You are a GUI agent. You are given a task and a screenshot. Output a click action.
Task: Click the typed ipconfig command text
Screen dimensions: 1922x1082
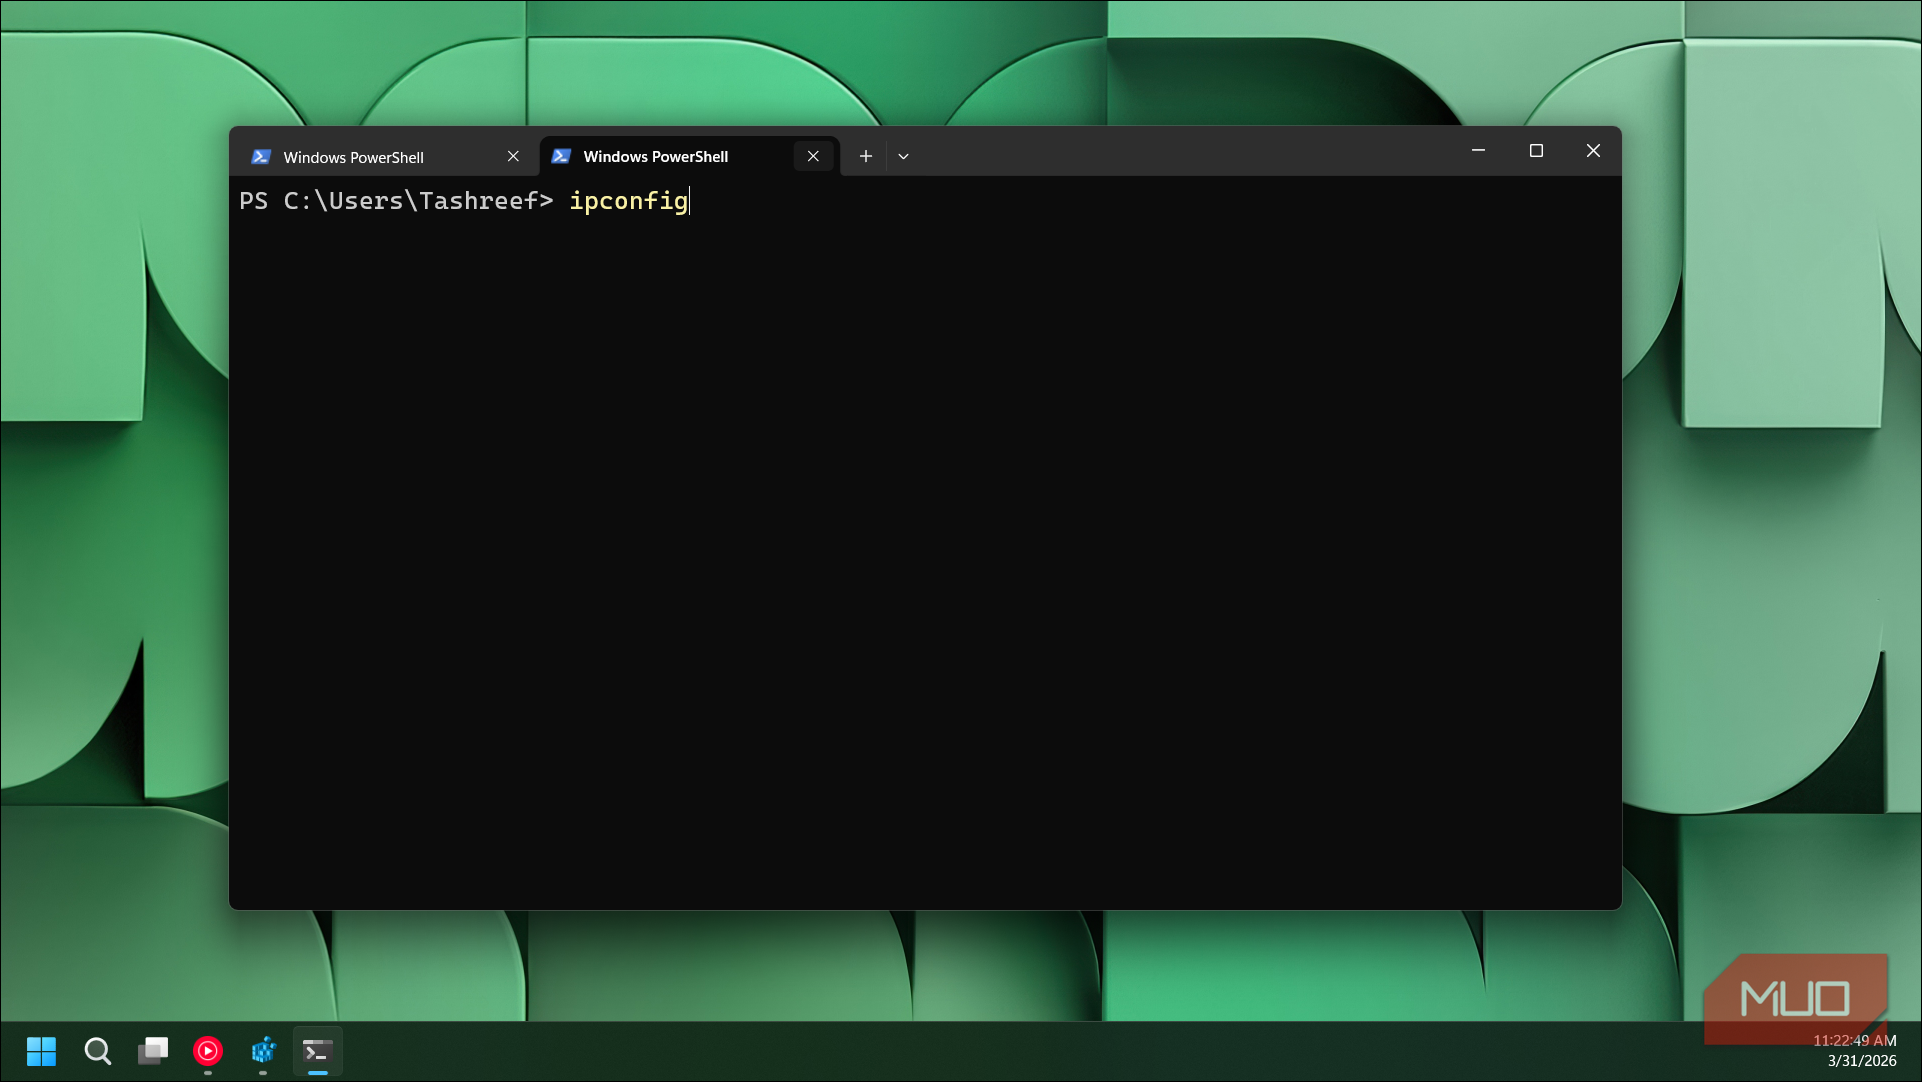click(x=629, y=201)
